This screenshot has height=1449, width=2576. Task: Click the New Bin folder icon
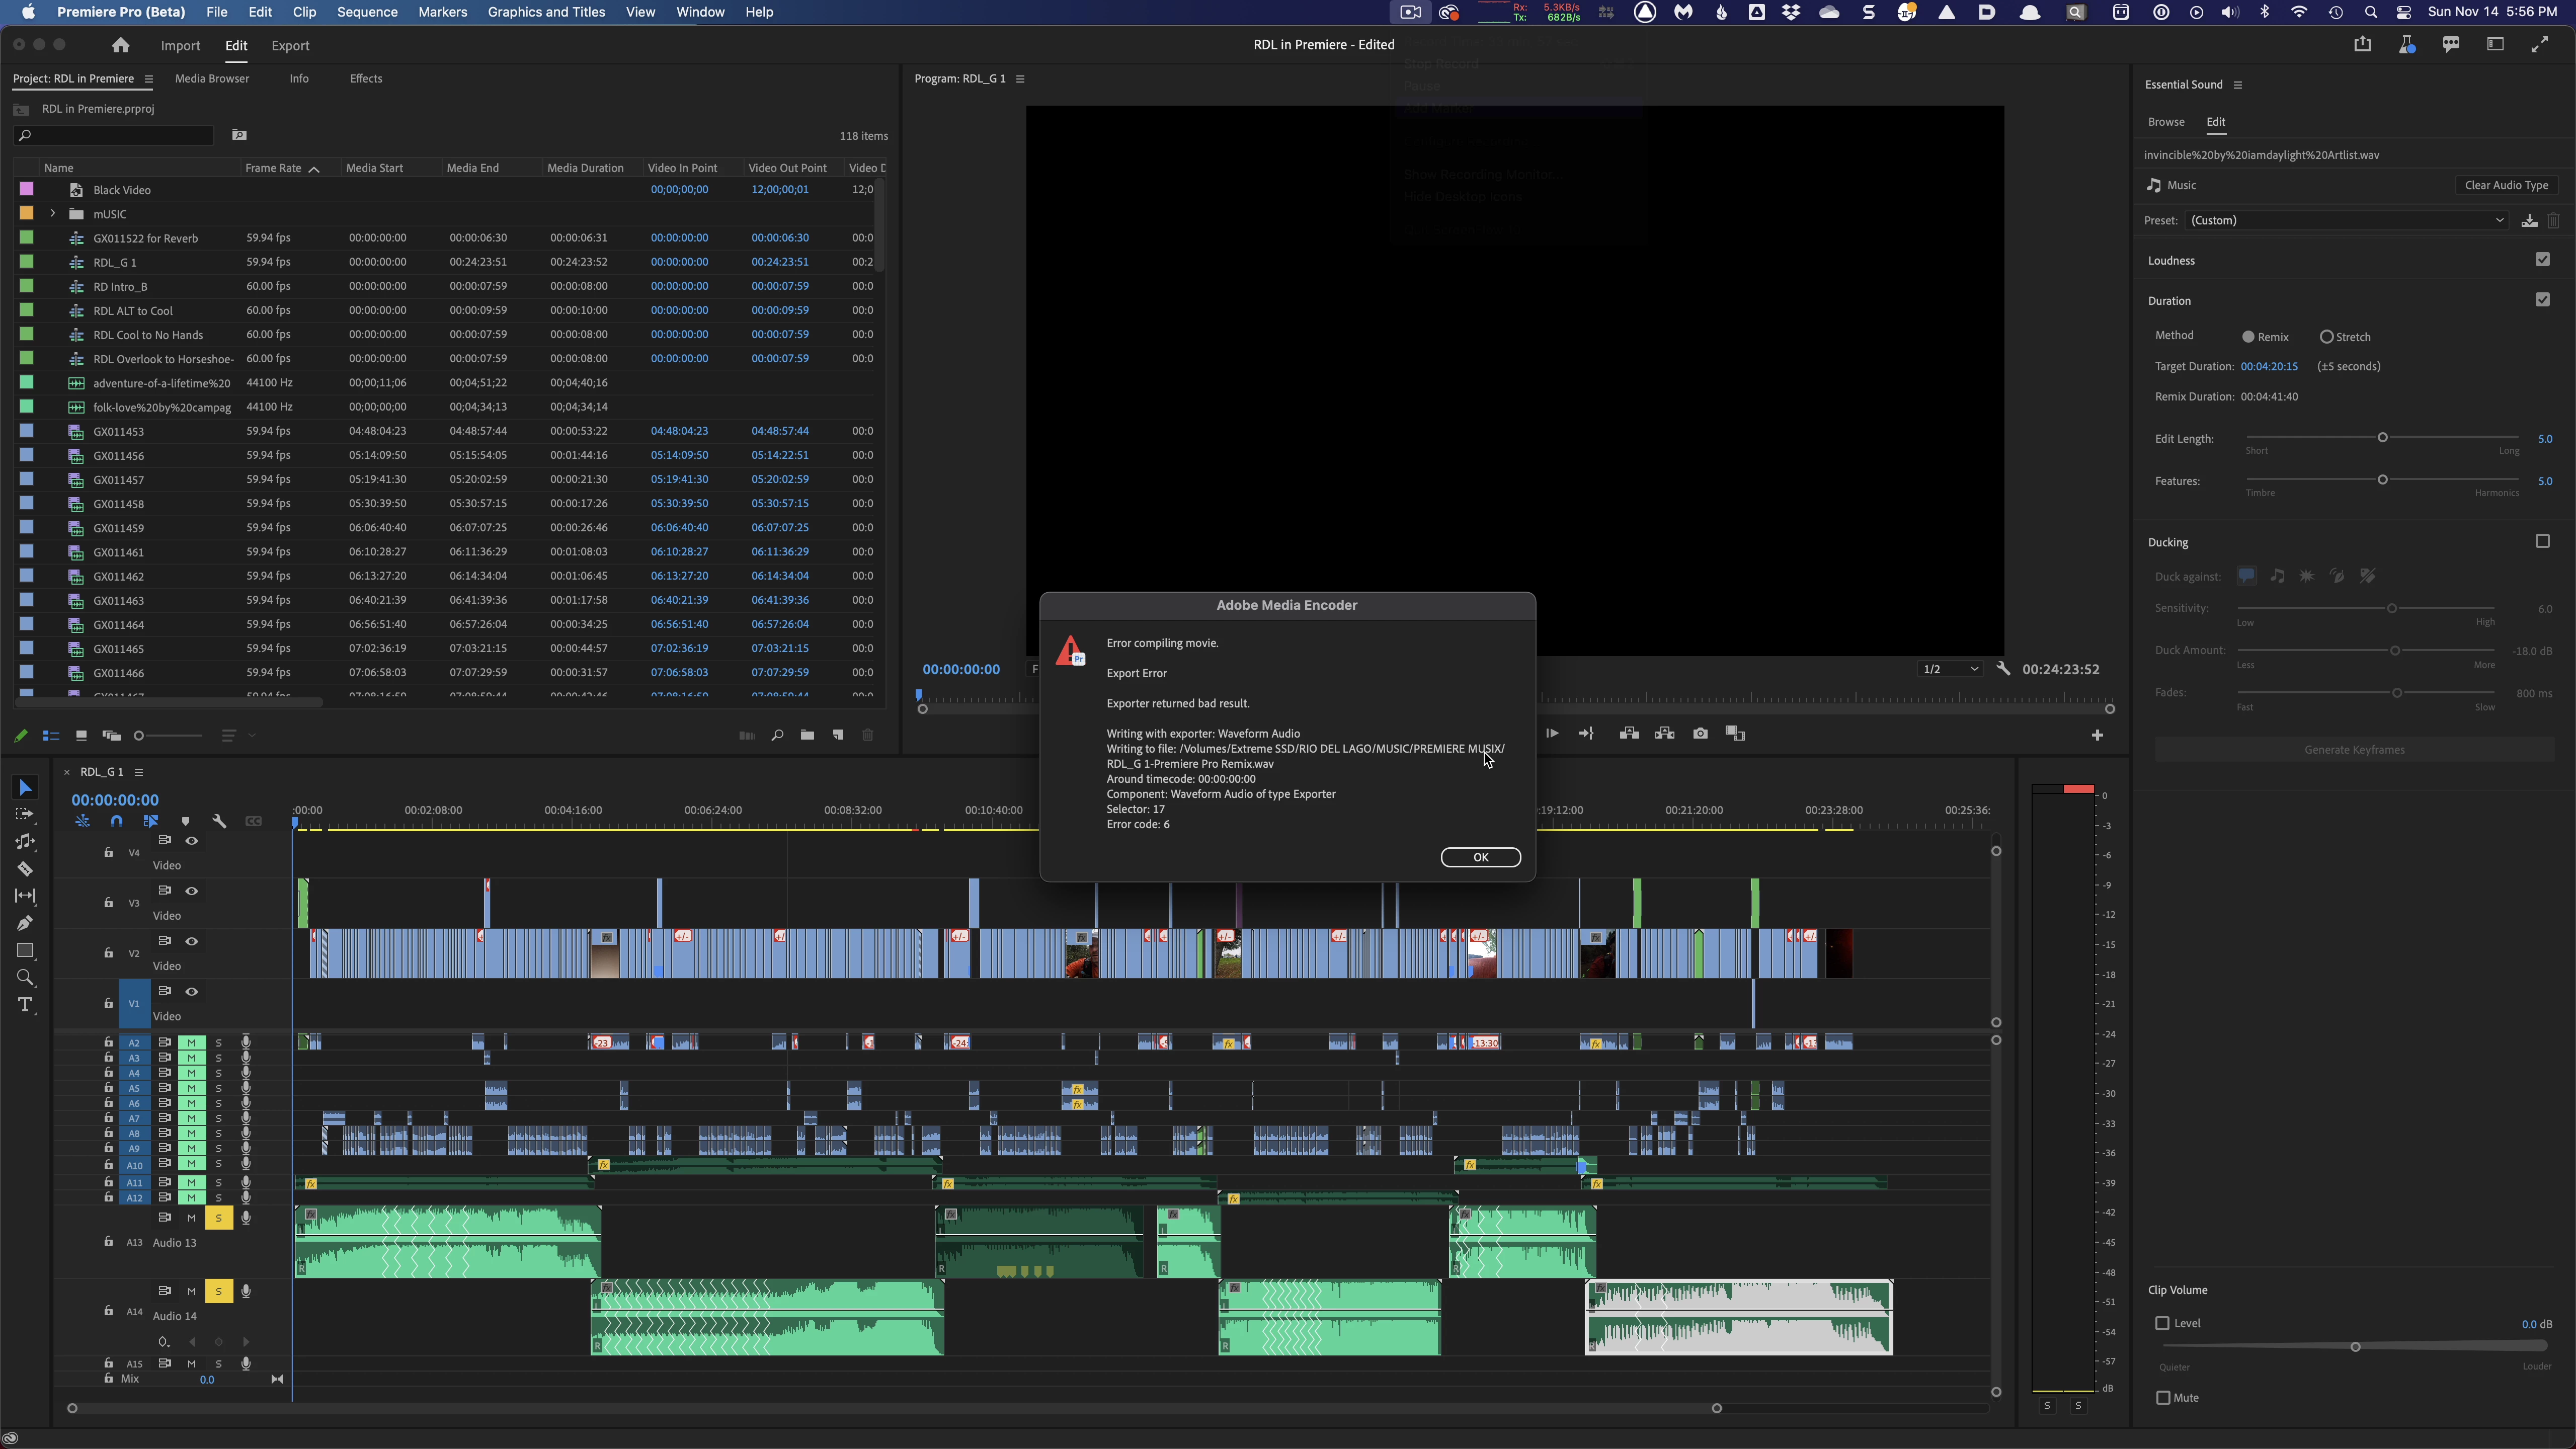tap(807, 735)
